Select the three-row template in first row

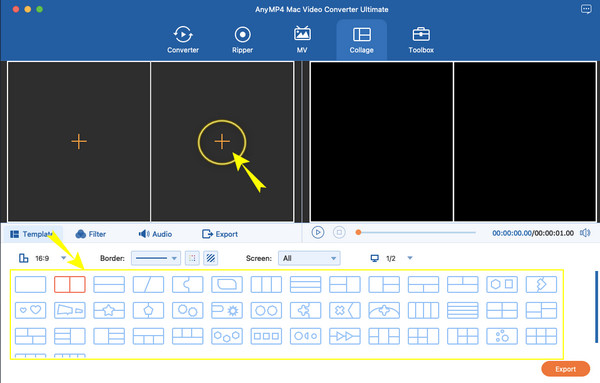305,284
